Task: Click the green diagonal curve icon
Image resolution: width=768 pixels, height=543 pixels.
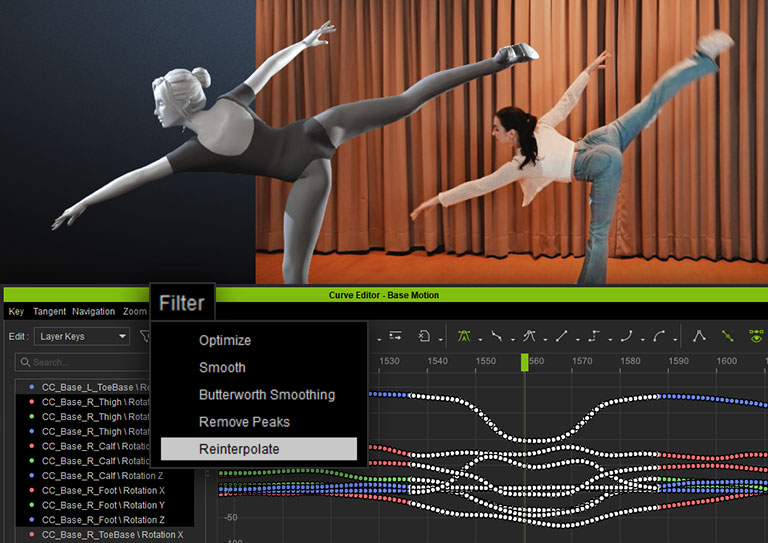Action: click(x=728, y=336)
